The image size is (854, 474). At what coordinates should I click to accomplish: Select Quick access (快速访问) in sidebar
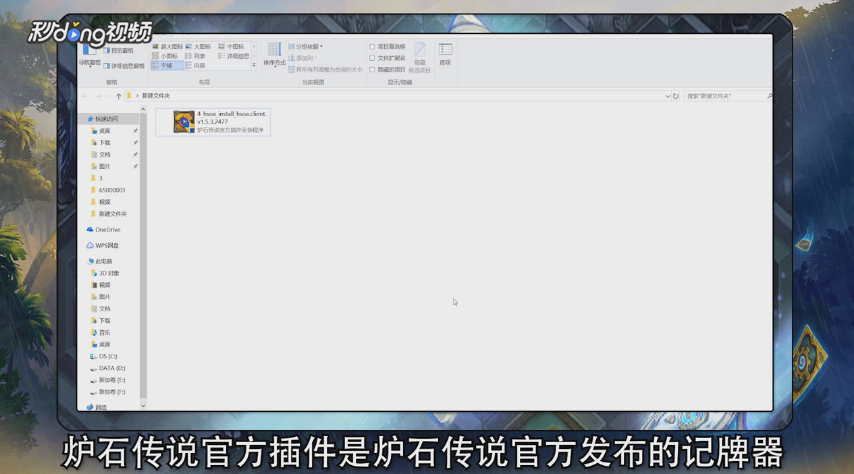click(x=106, y=119)
